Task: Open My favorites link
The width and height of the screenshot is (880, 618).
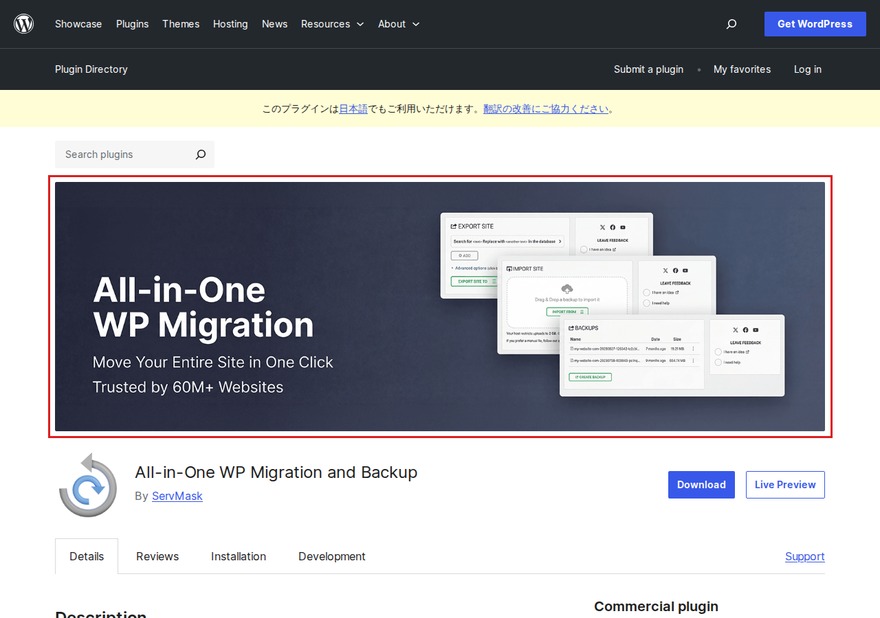Action: coord(742,69)
